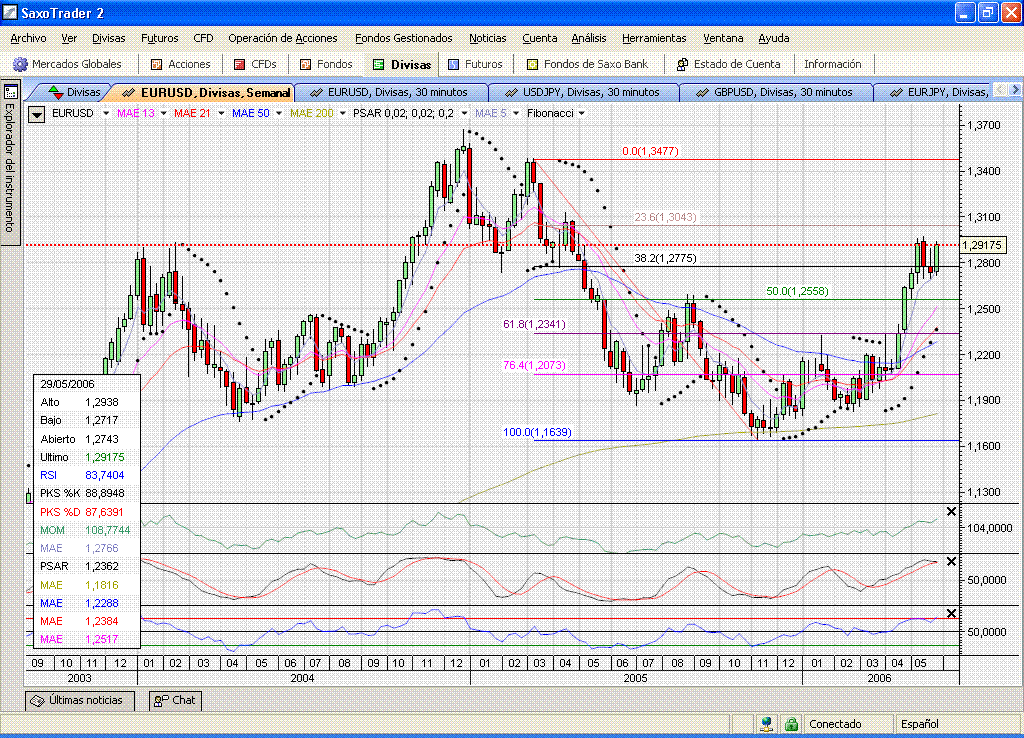1024x738 pixels.
Task: Click the SaxoTrader title bar icon
Action: pyautogui.click(x=10, y=12)
